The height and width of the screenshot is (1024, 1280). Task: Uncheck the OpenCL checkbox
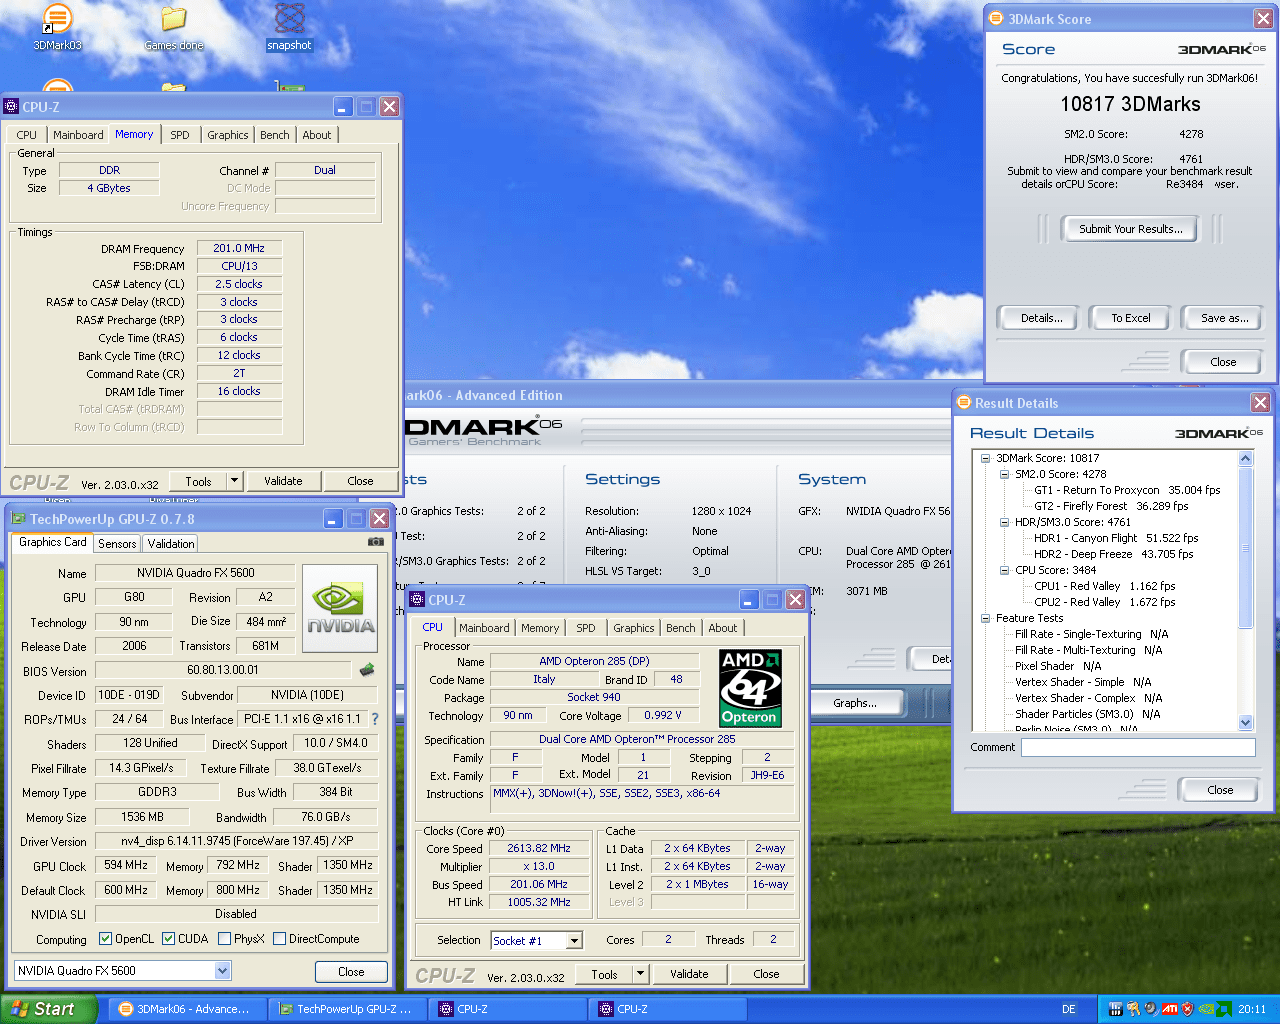tap(106, 939)
